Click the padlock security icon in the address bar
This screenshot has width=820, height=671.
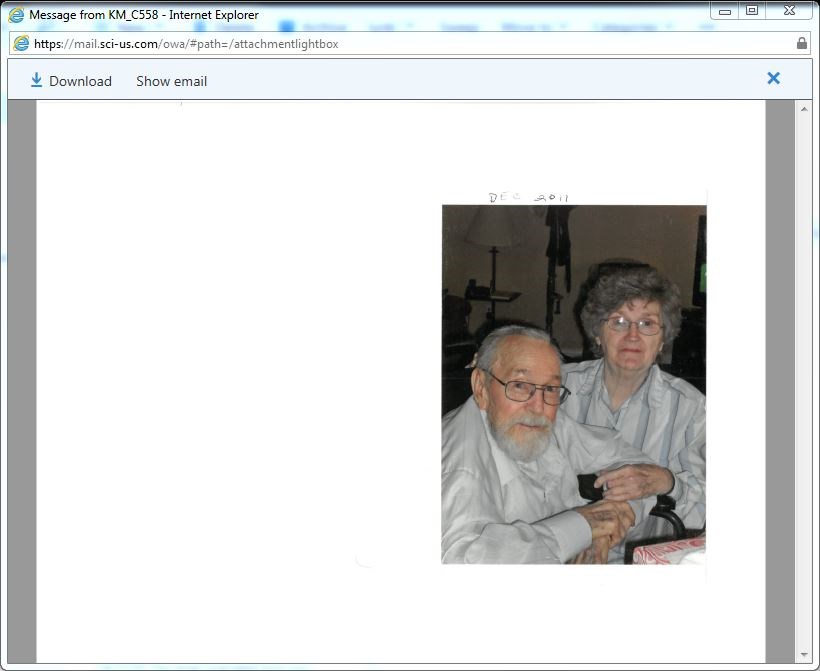pos(802,43)
